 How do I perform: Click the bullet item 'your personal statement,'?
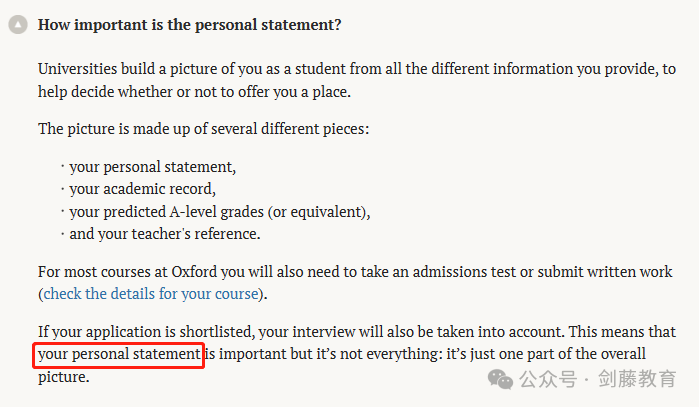tap(152, 167)
